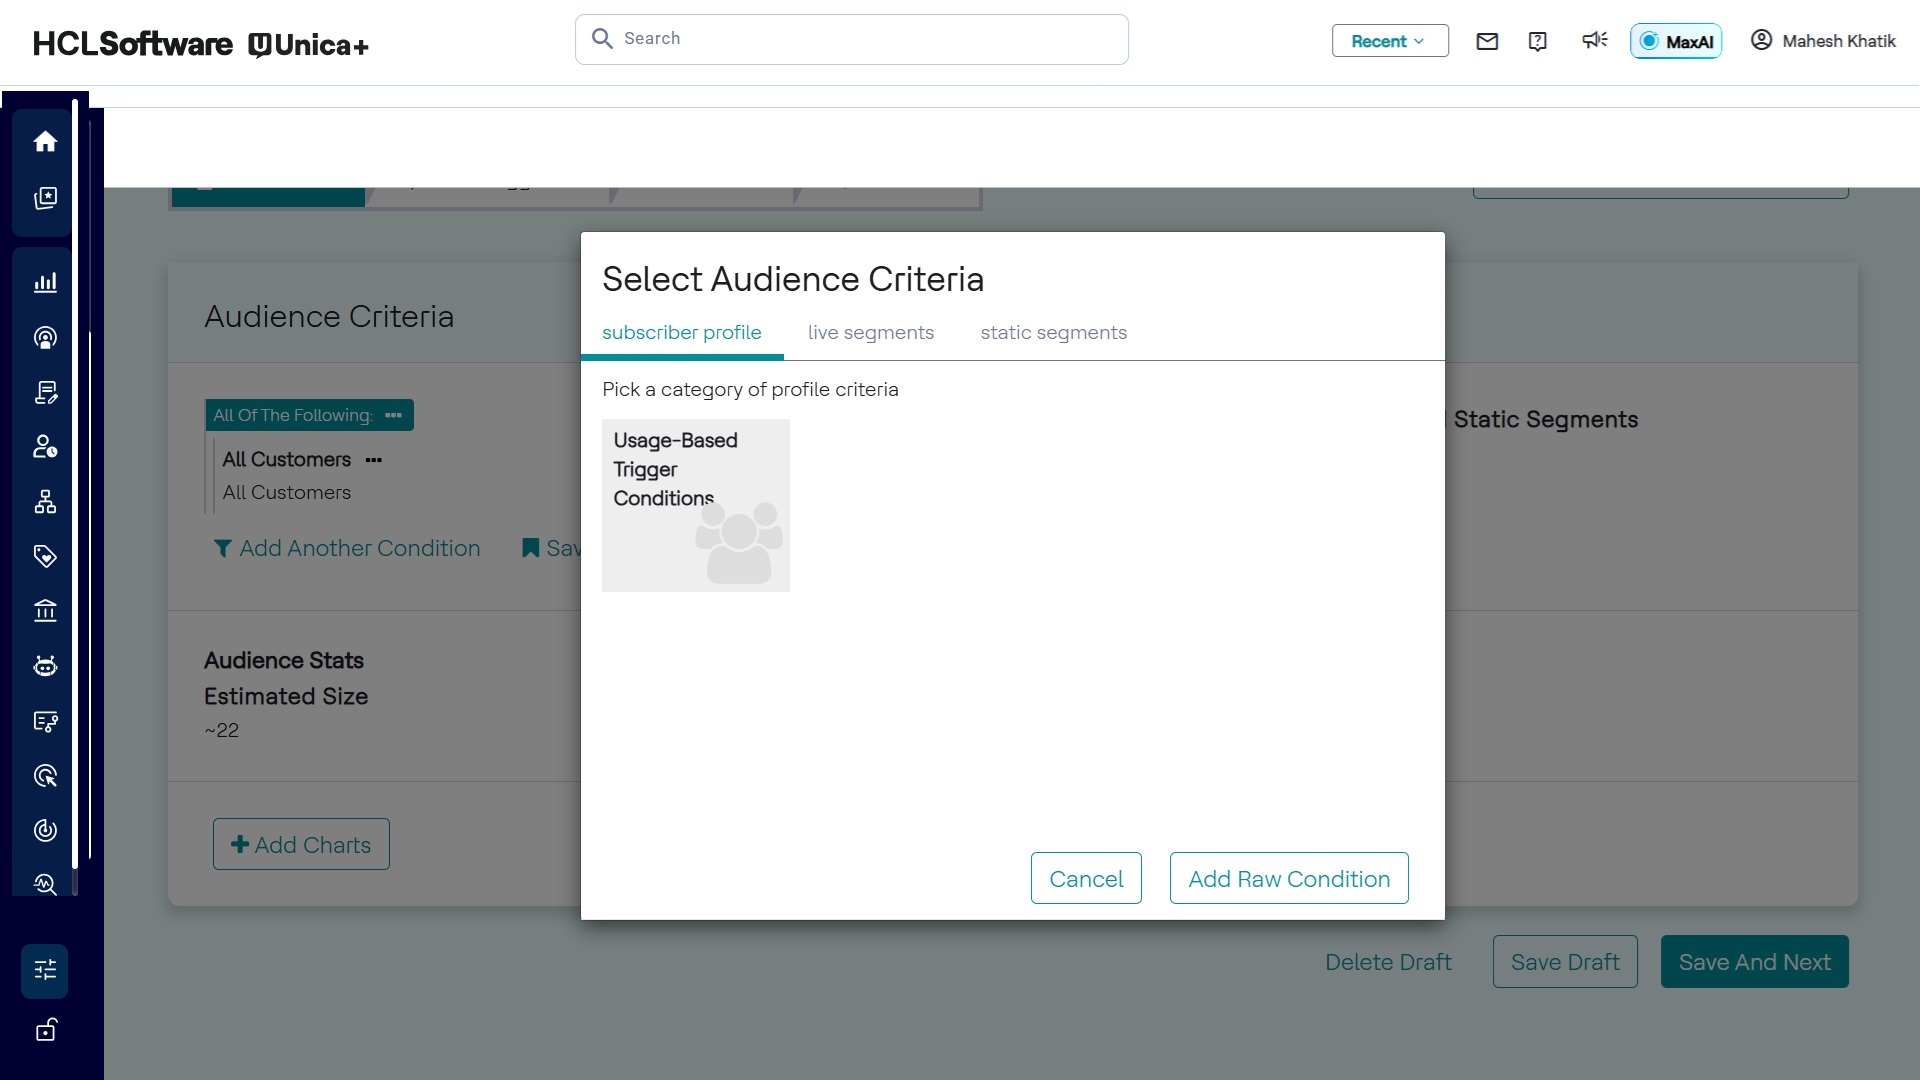Image resolution: width=1920 pixels, height=1080 pixels.
Task: Click the price tag sidebar icon
Action: click(x=45, y=556)
